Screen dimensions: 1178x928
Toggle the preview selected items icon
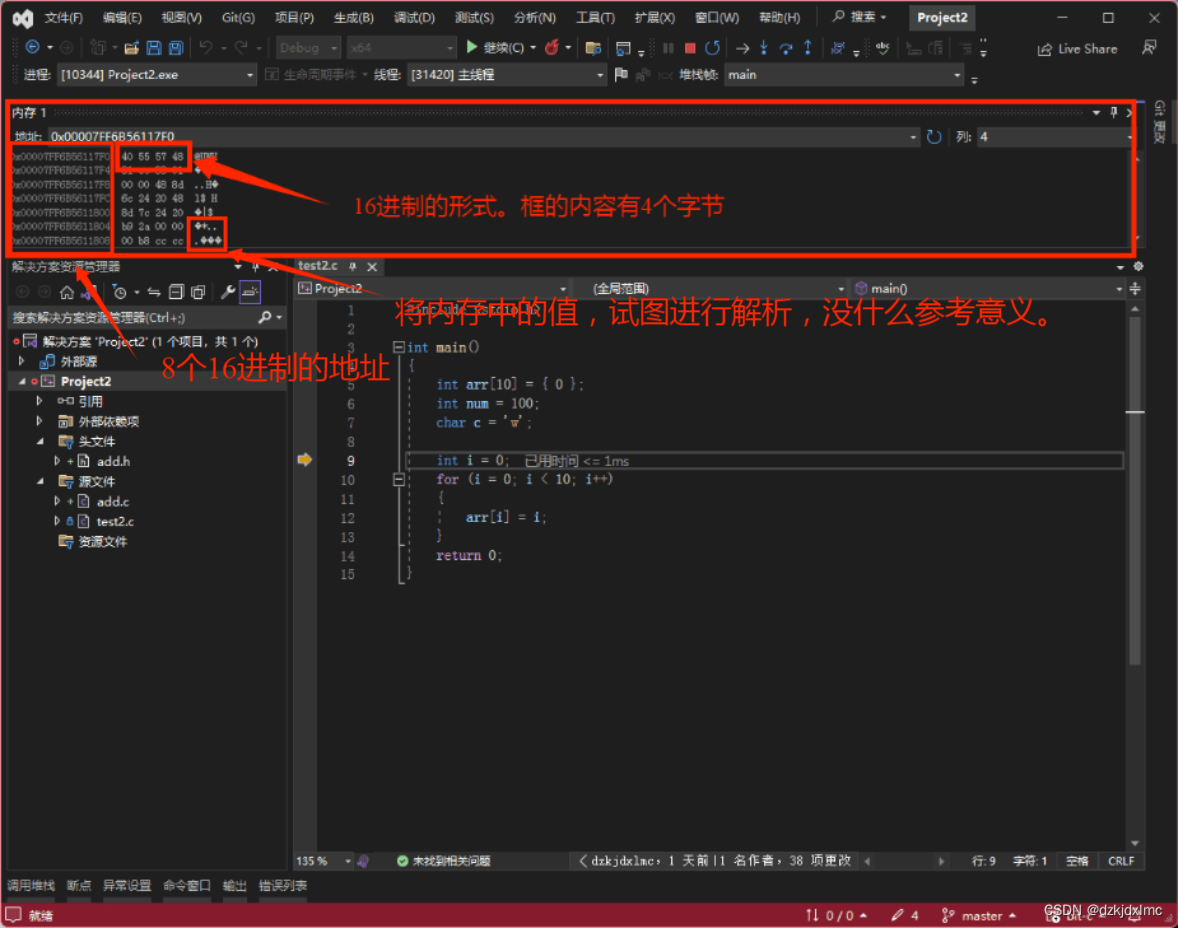pos(251,291)
